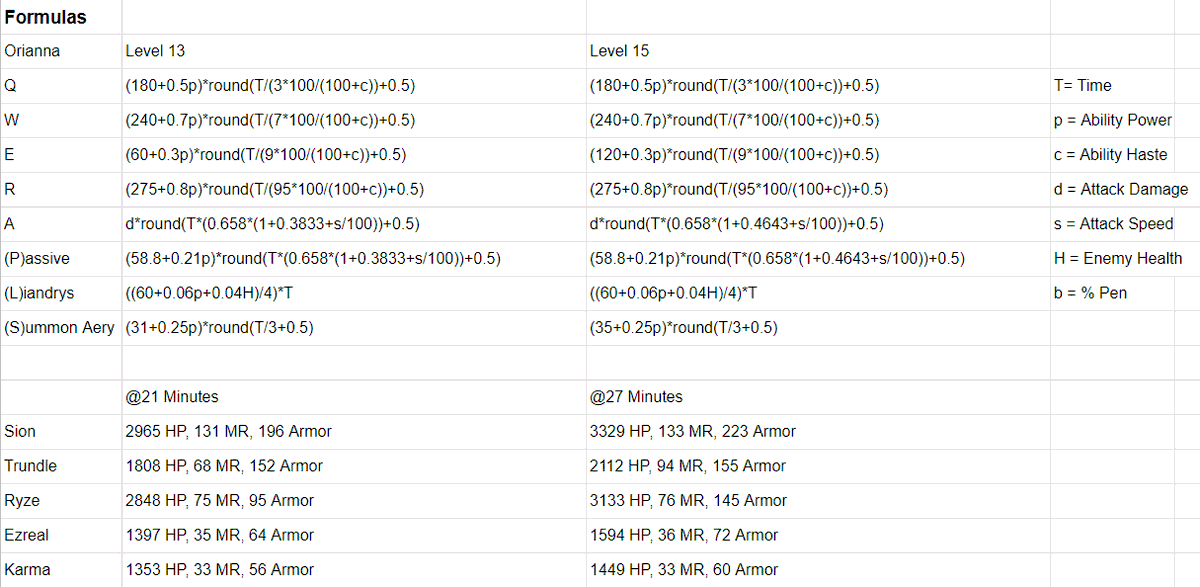Click the '(L)iandrys' label cell
The image size is (1200, 587).
pos(60,293)
